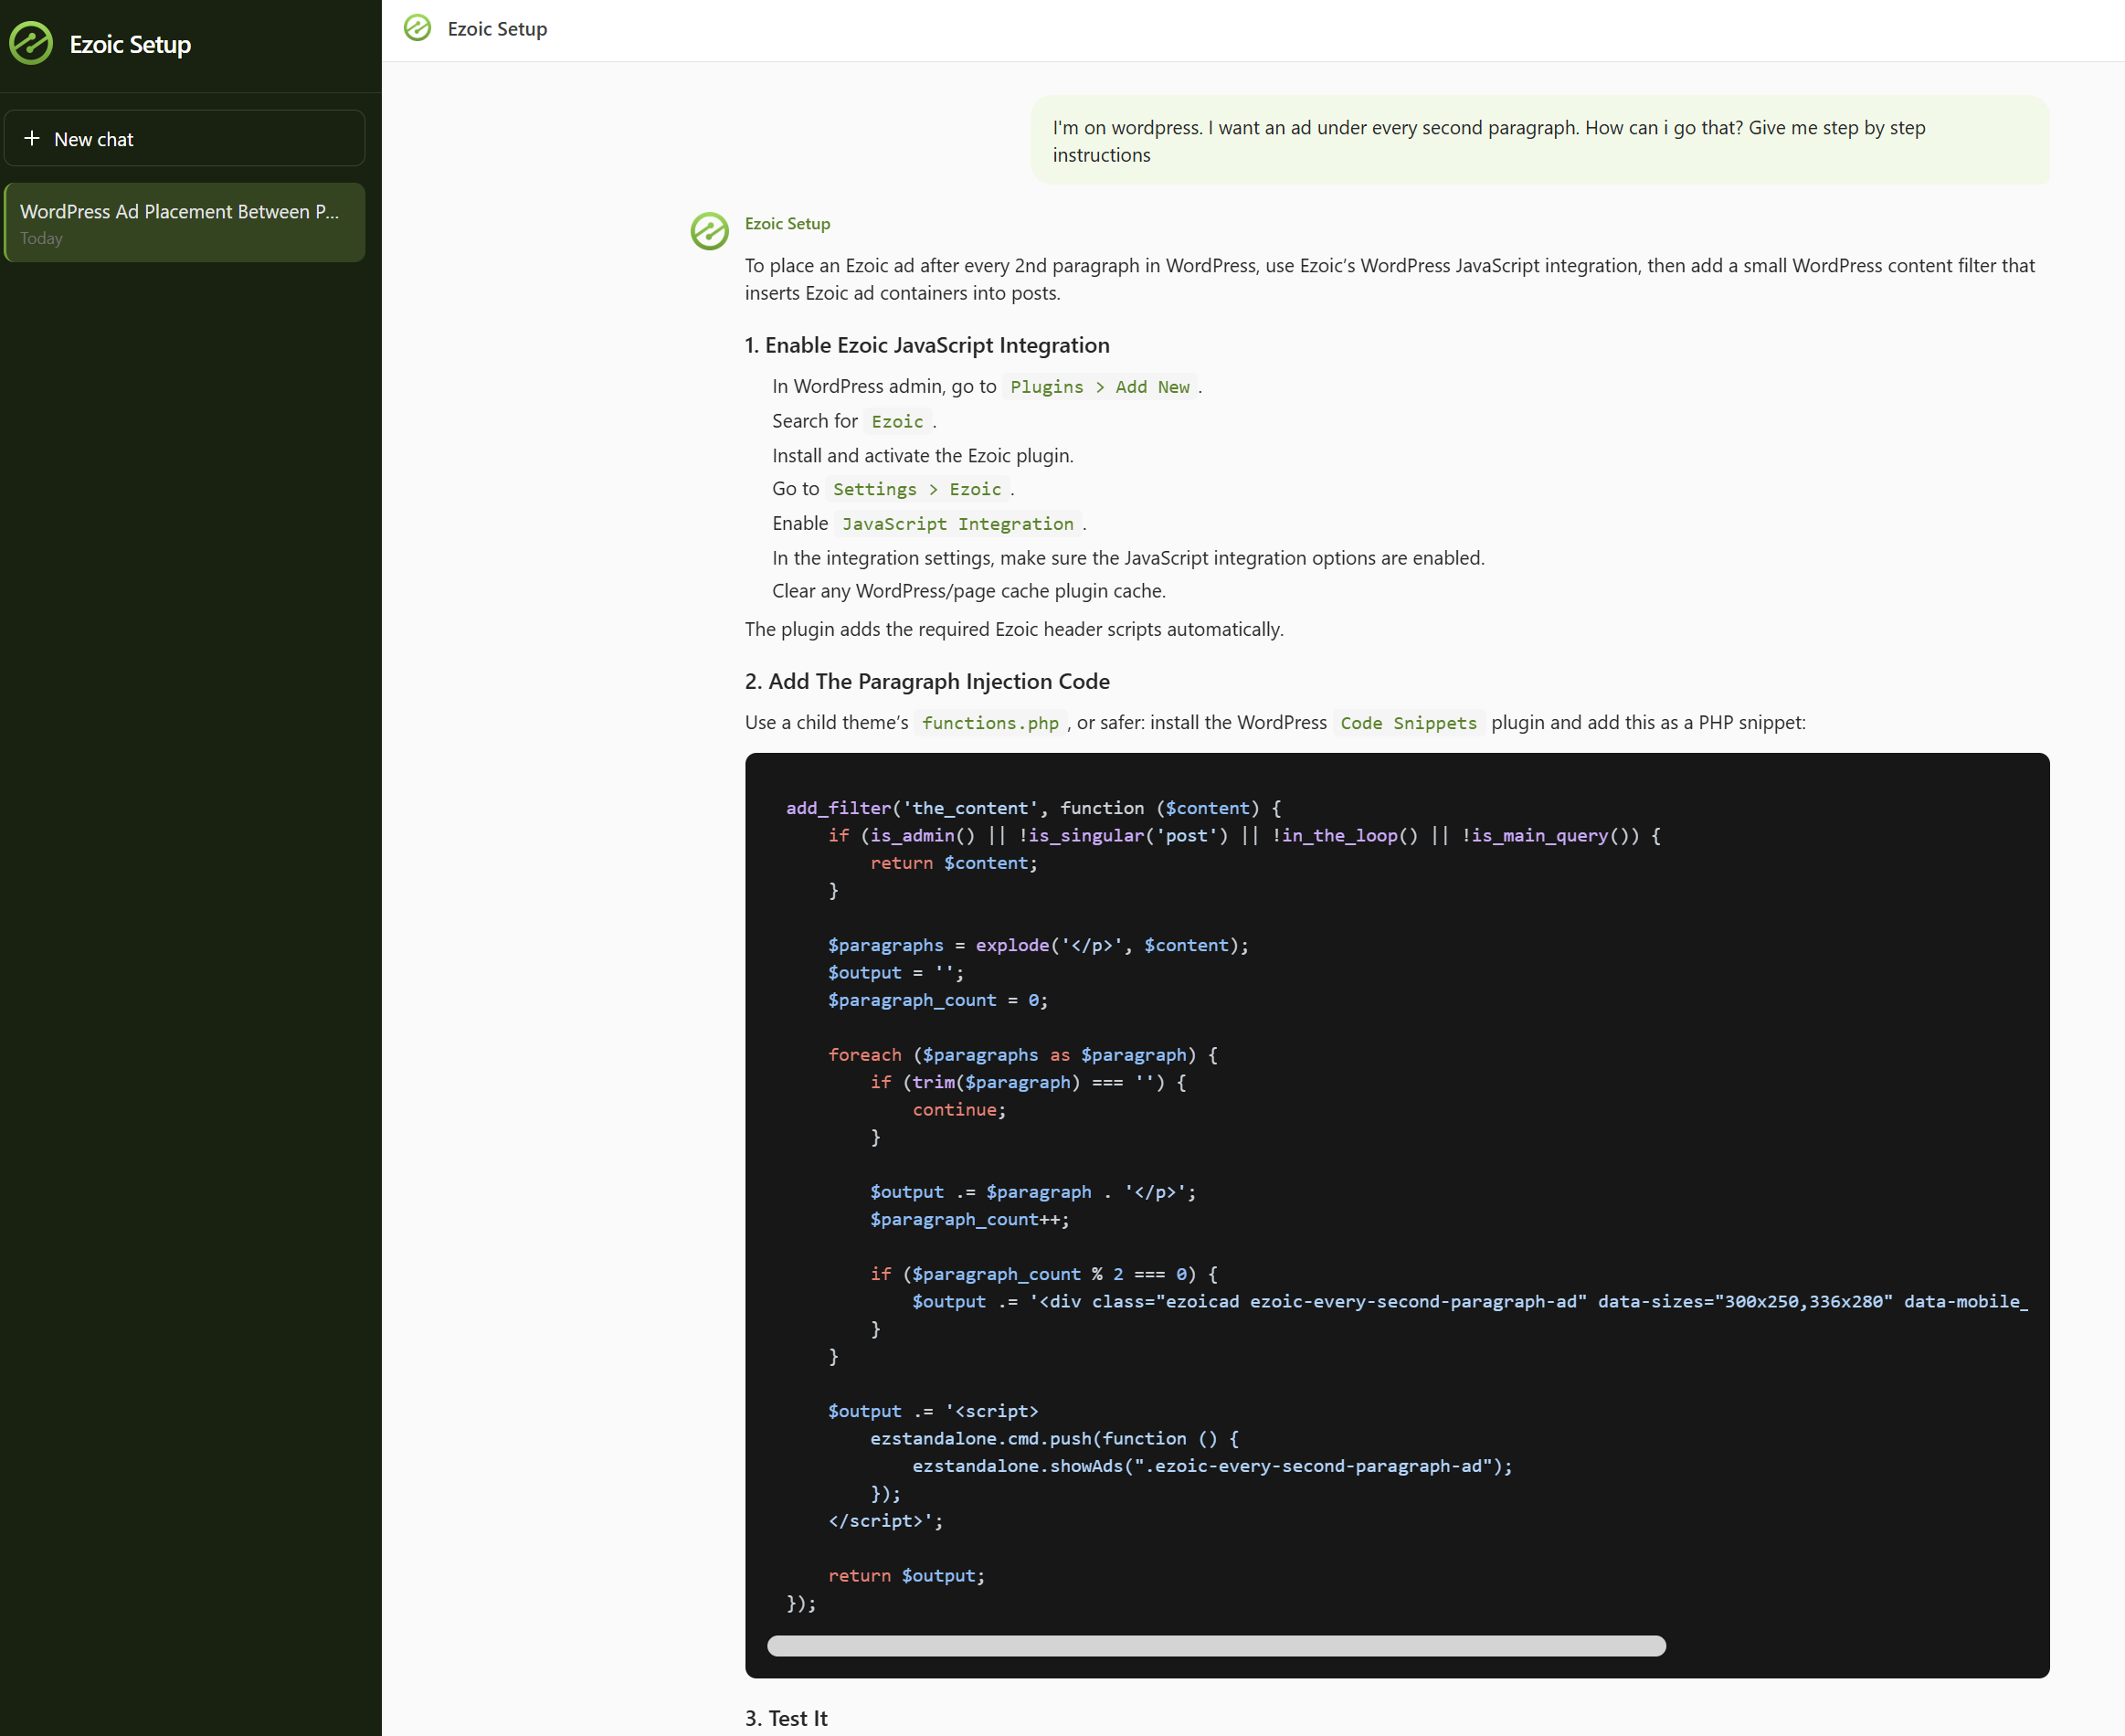The width and height of the screenshot is (2125, 1736).
Task: Click the "continue;" code line
Action: 959,1110
